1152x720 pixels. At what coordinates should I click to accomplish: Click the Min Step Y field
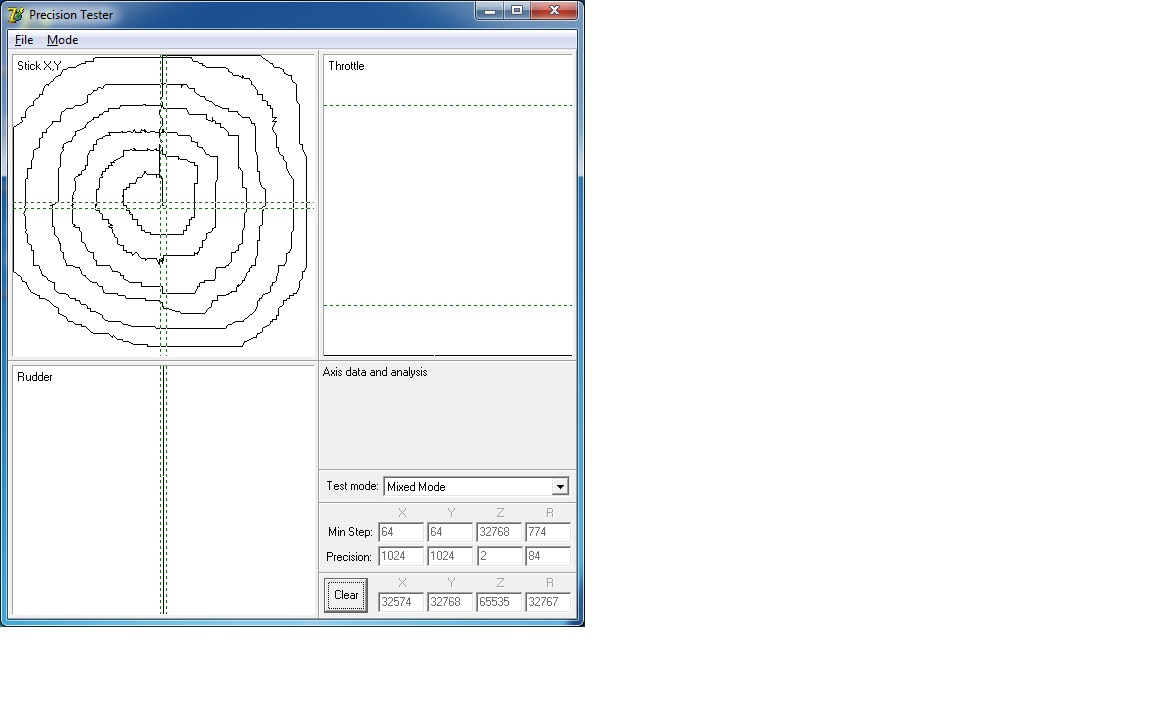450,532
